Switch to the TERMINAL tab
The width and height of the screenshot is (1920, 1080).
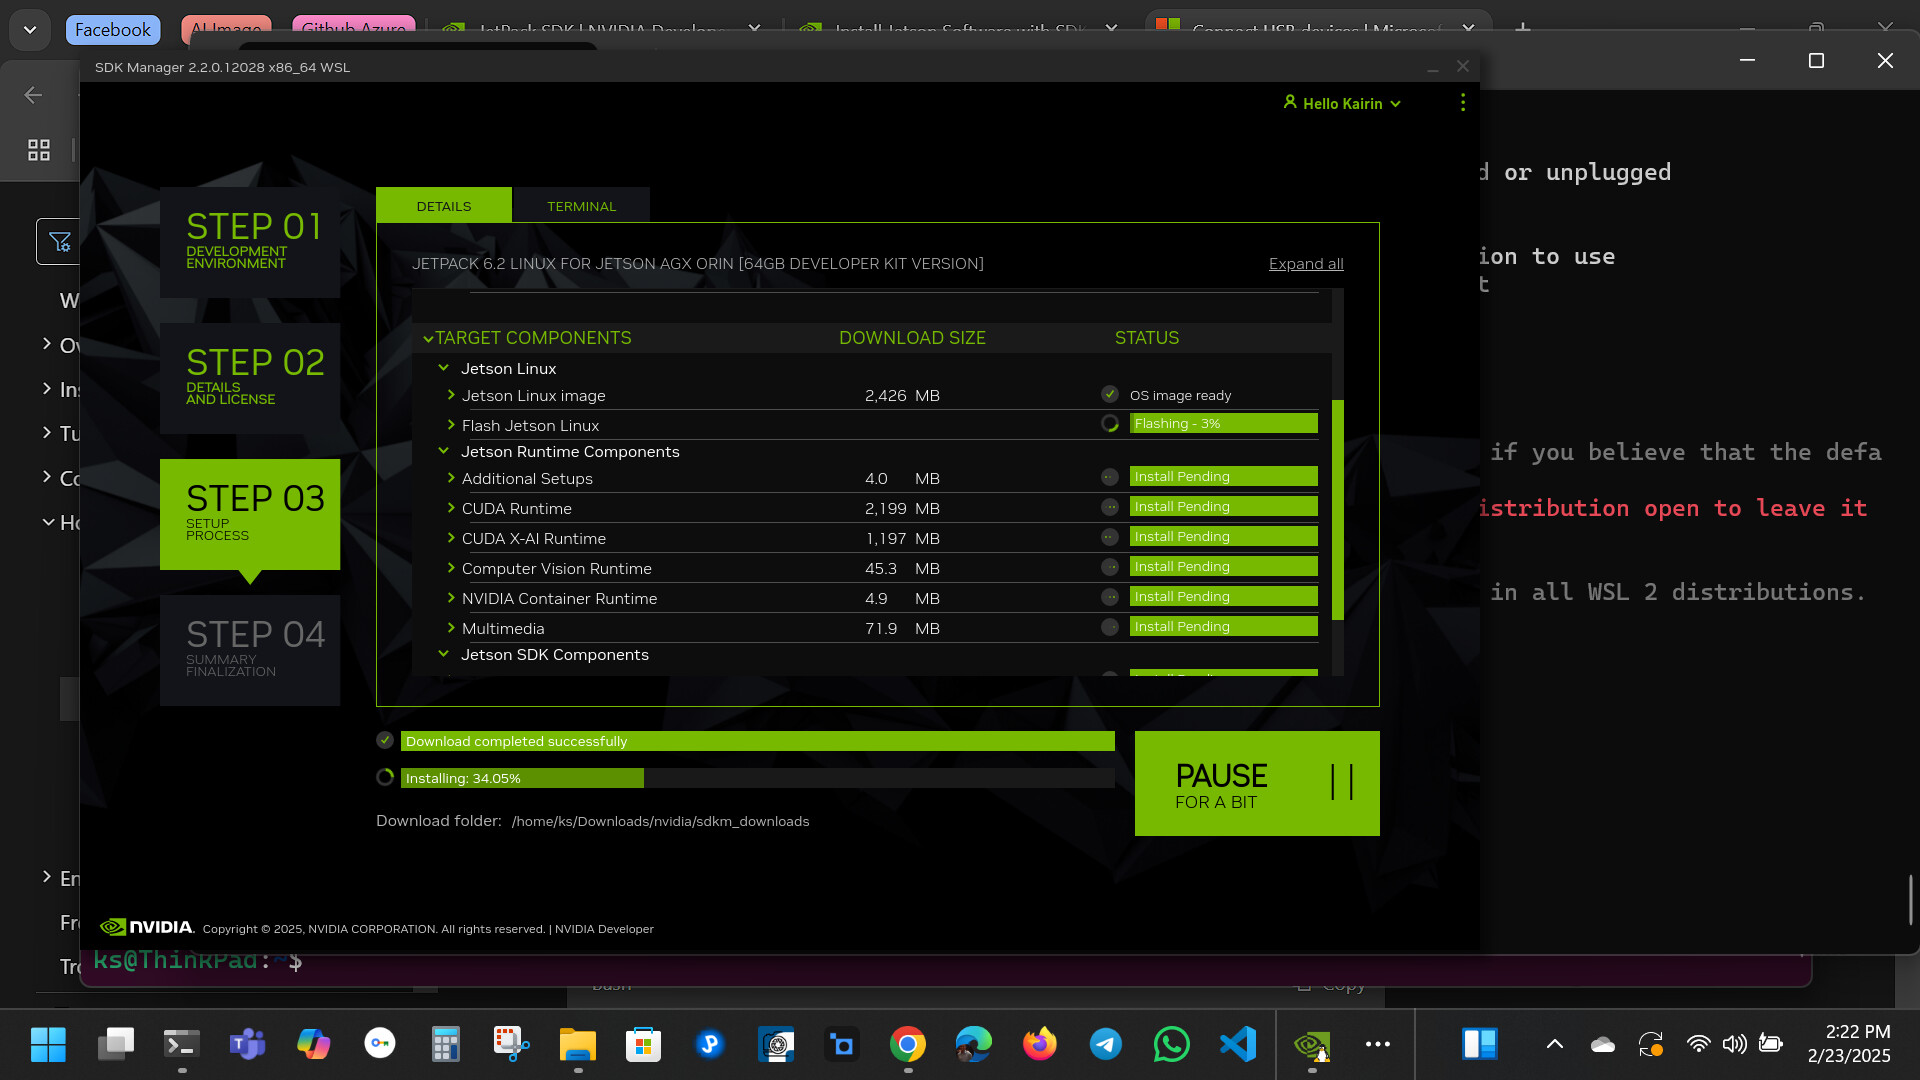coord(581,206)
